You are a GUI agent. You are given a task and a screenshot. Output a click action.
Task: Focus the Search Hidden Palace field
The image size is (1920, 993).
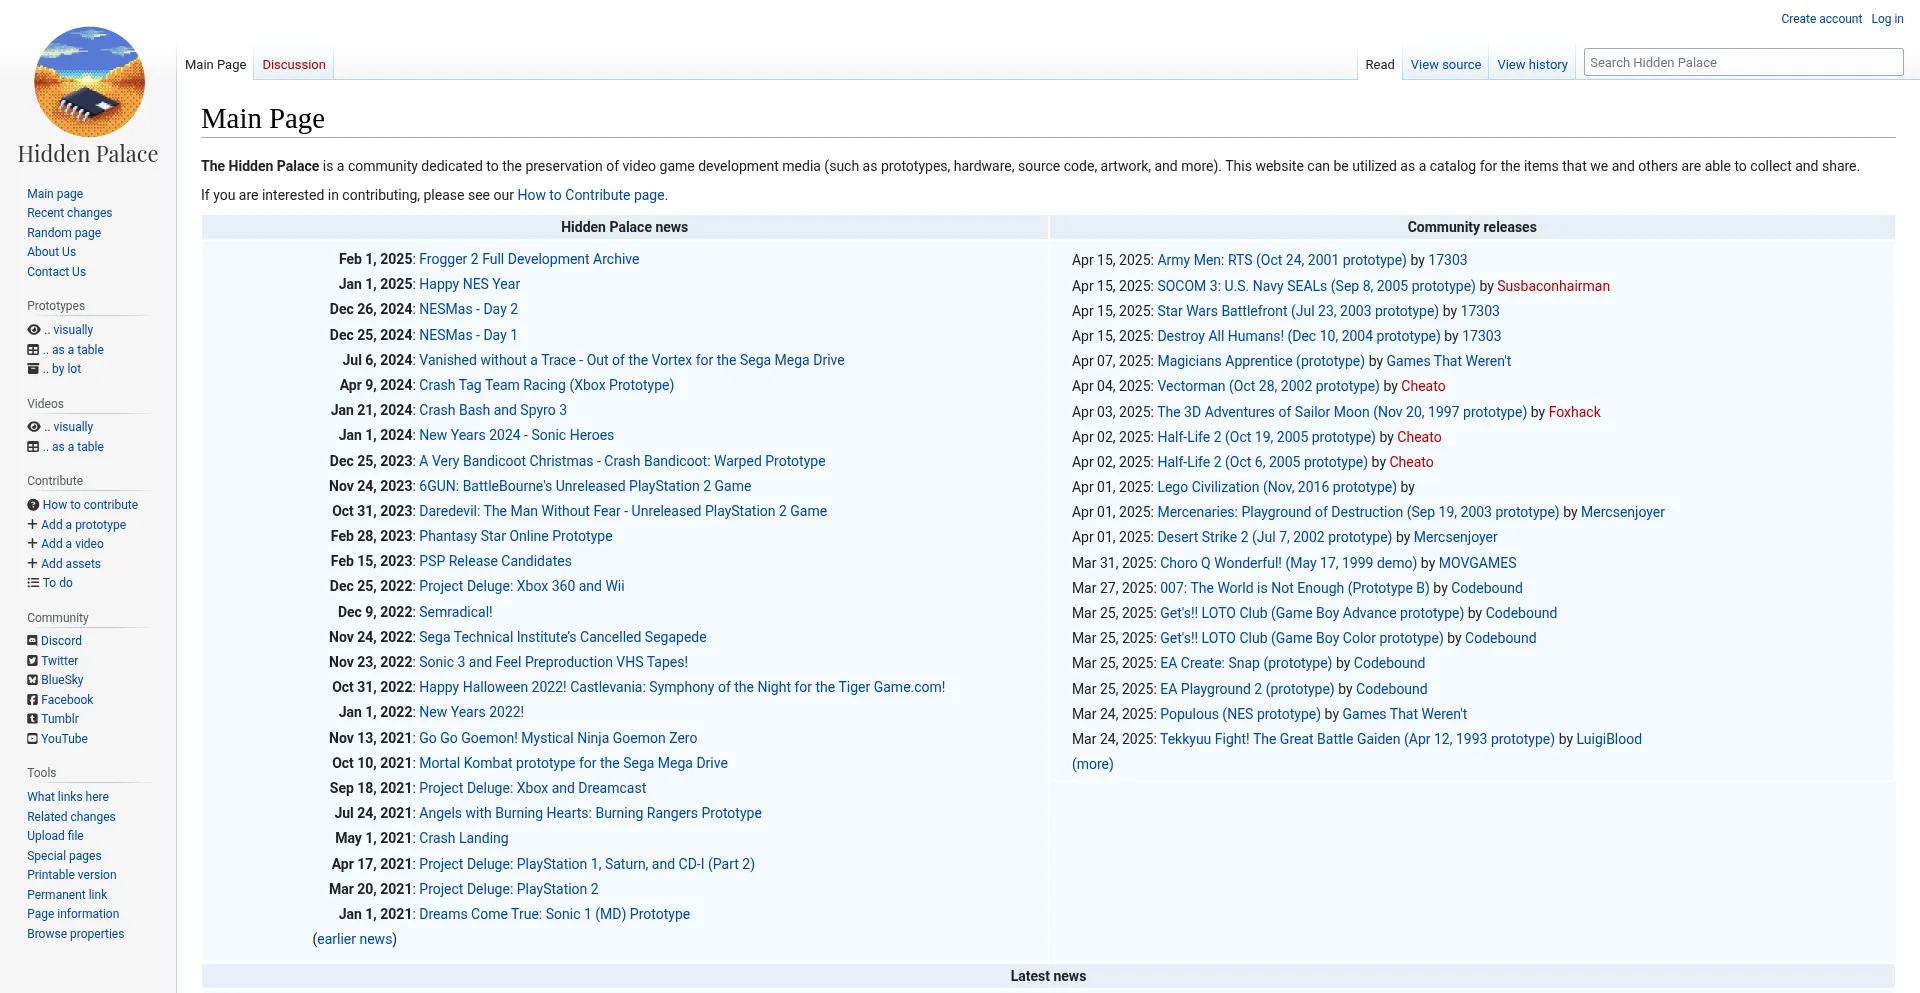[x=1742, y=62]
